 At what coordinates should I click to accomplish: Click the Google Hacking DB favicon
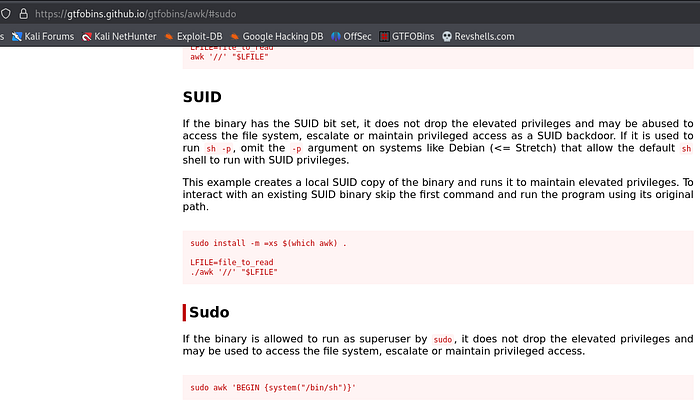point(235,37)
